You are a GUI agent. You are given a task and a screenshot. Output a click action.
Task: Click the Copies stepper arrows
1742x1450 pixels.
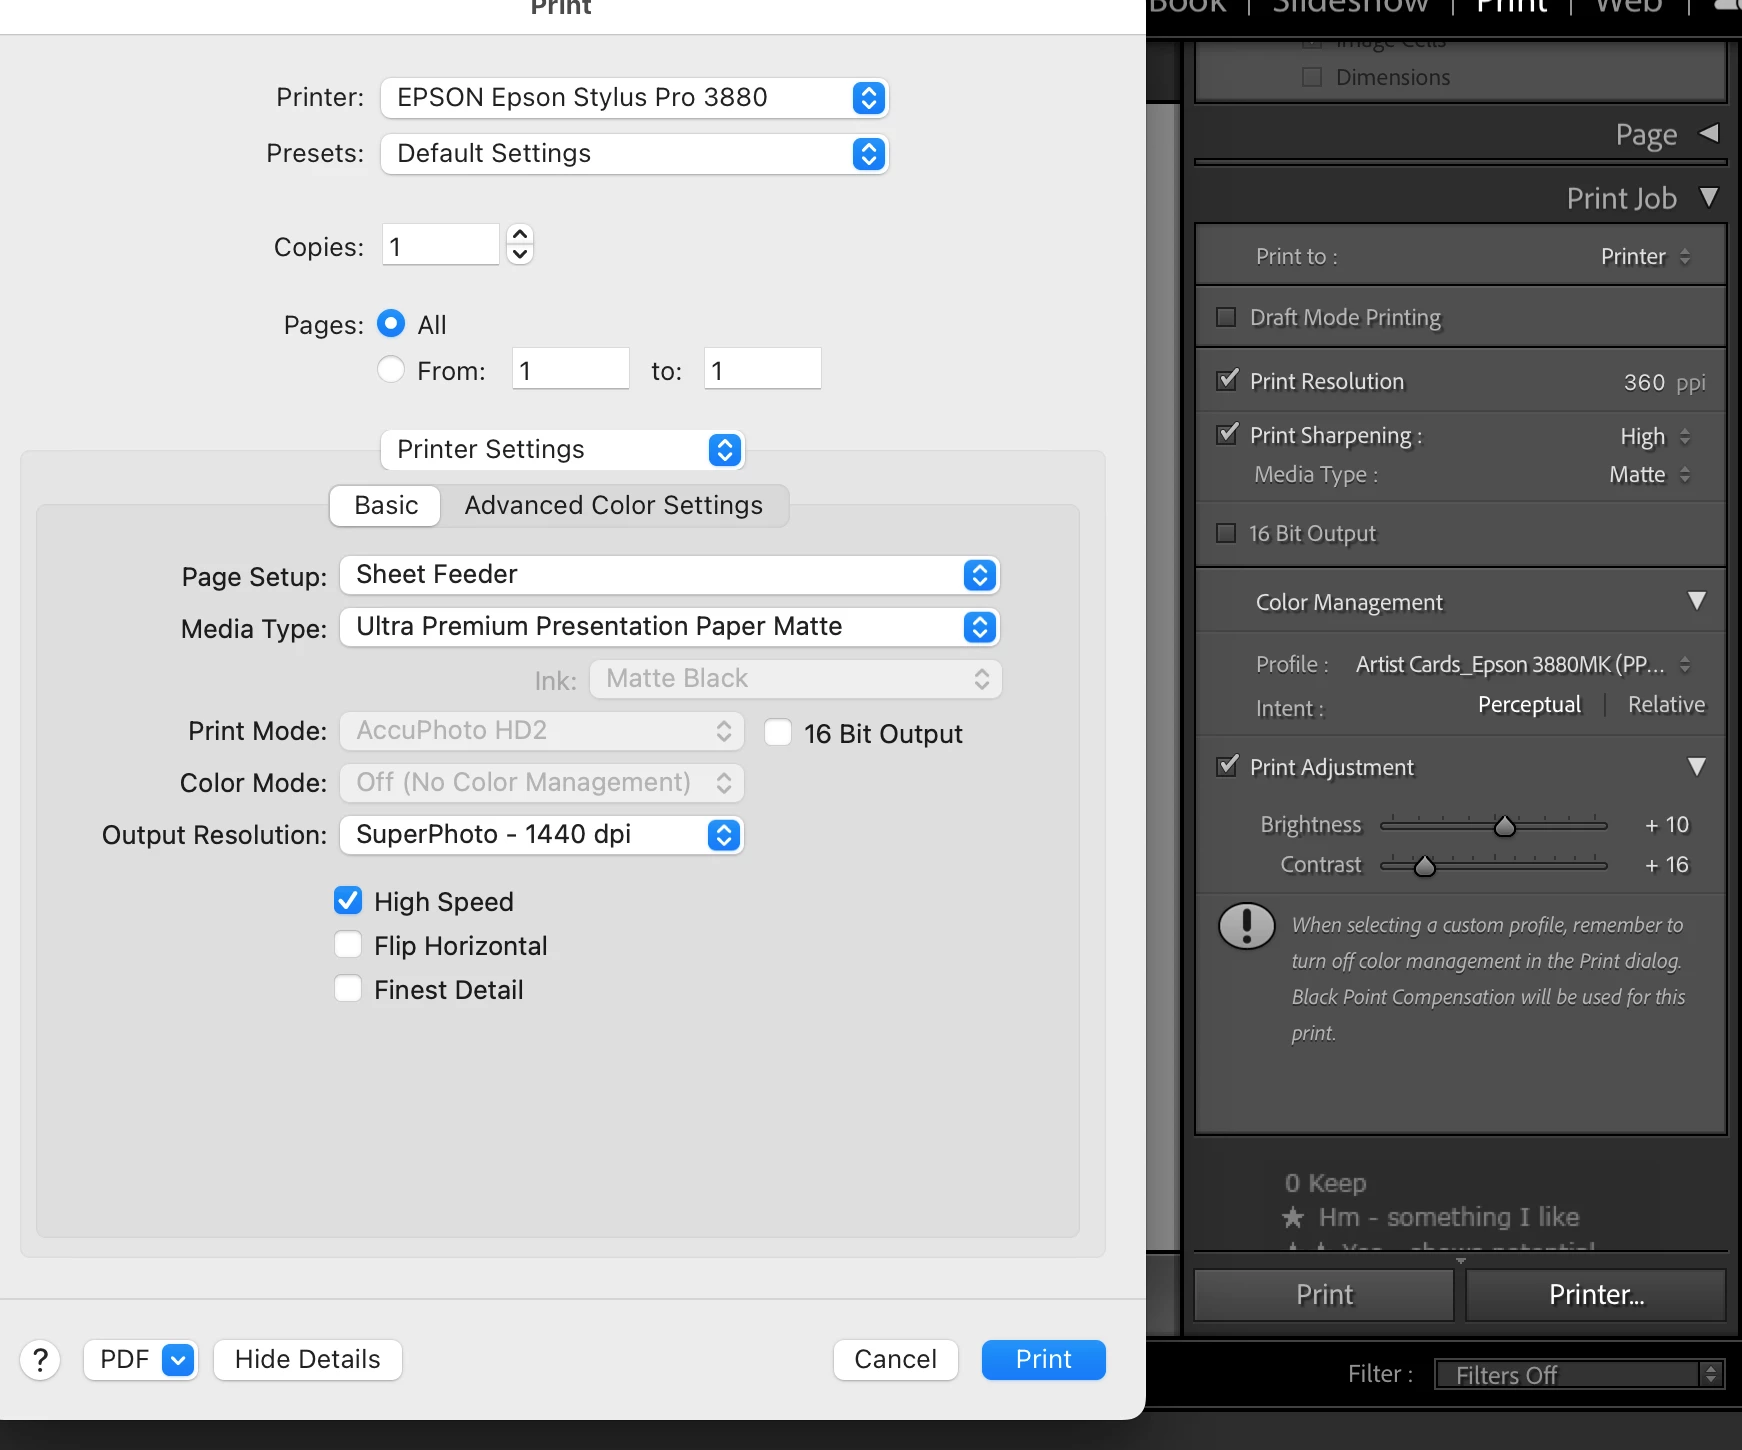(x=520, y=244)
